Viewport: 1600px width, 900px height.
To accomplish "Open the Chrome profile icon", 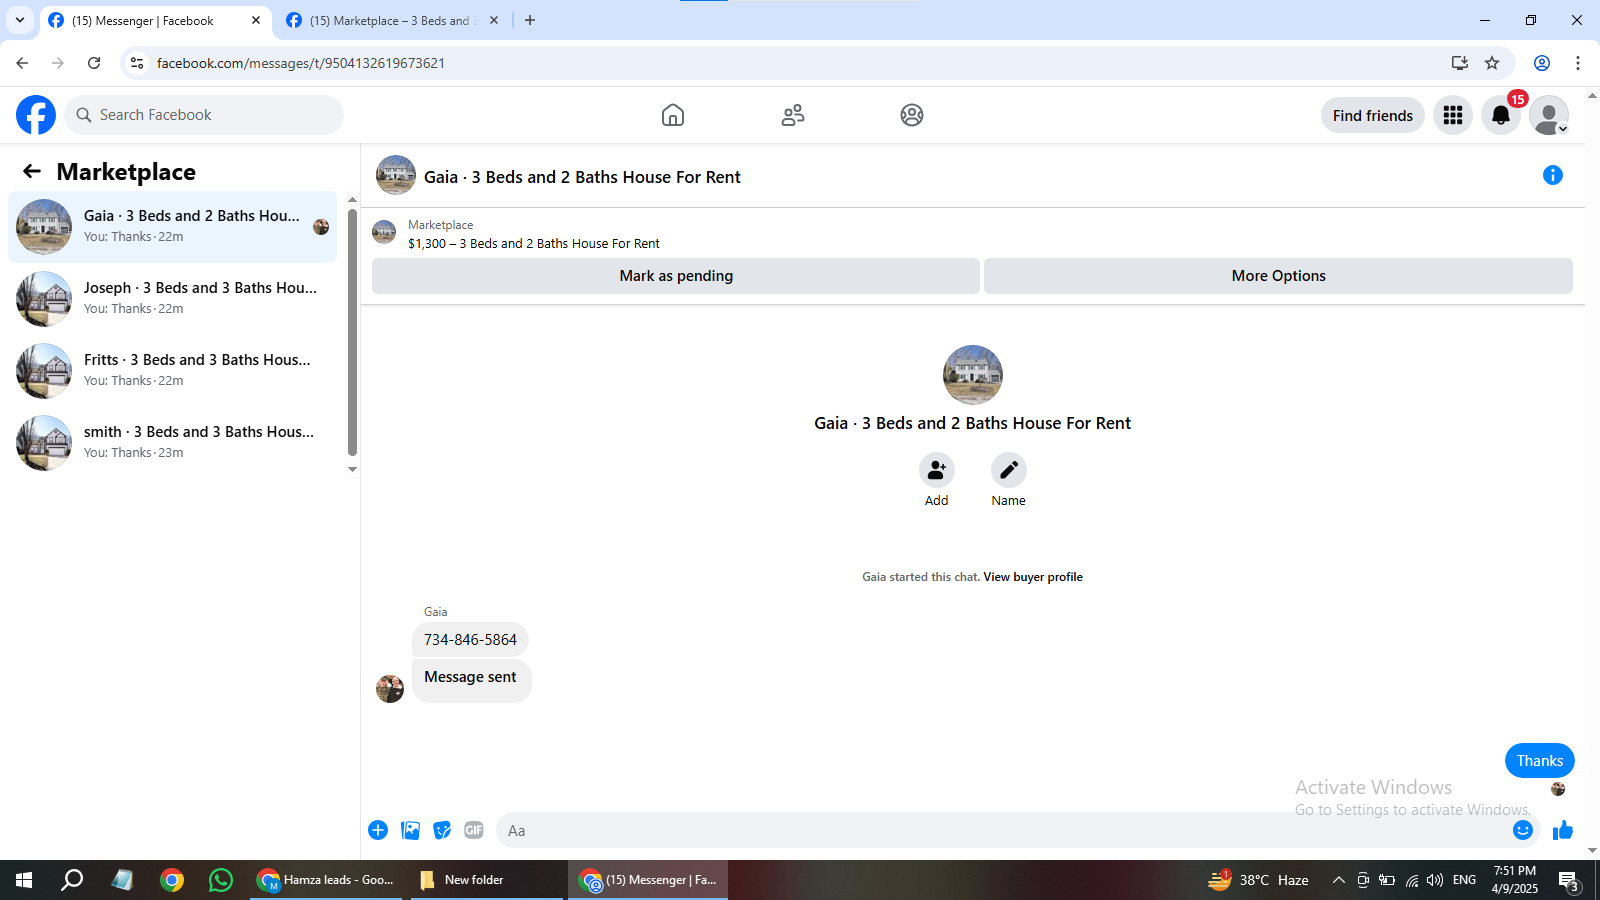I will pyautogui.click(x=1542, y=63).
